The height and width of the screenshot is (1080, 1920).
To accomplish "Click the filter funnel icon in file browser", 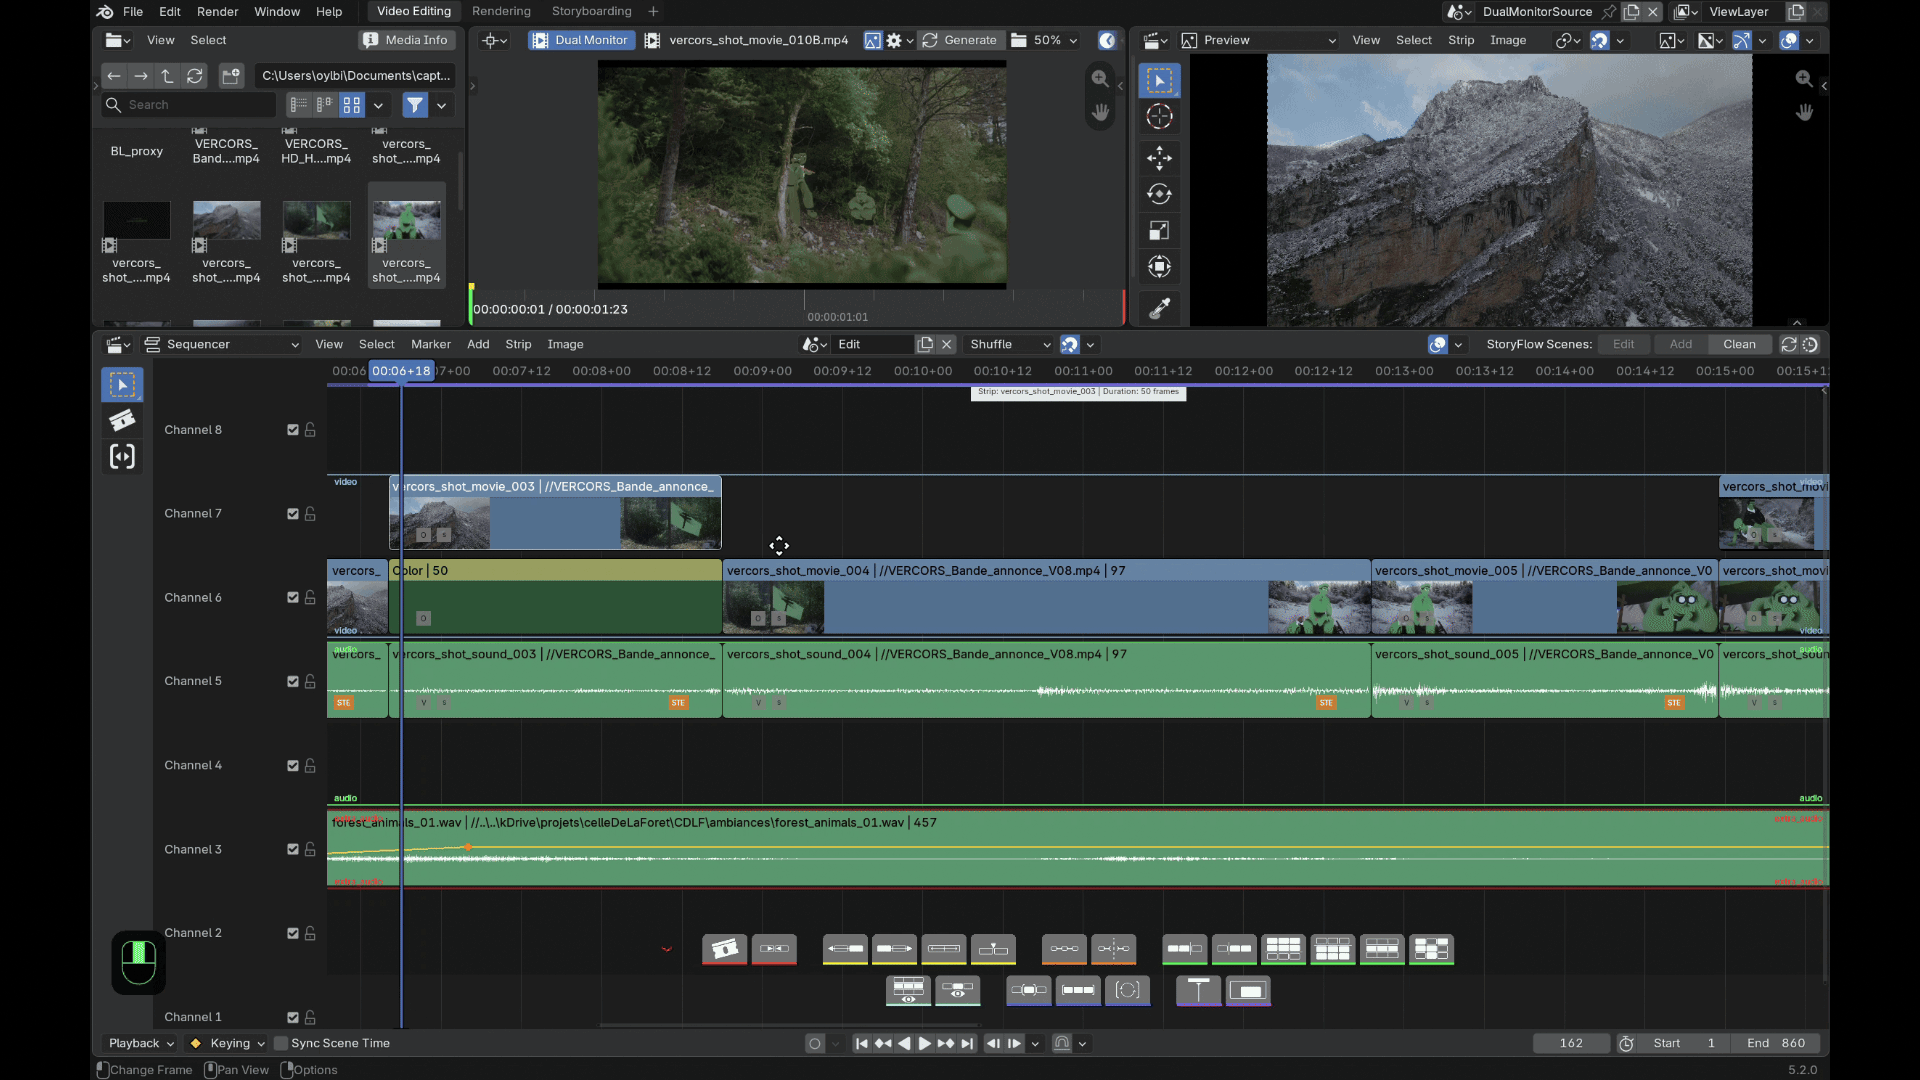I will click(x=415, y=104).
